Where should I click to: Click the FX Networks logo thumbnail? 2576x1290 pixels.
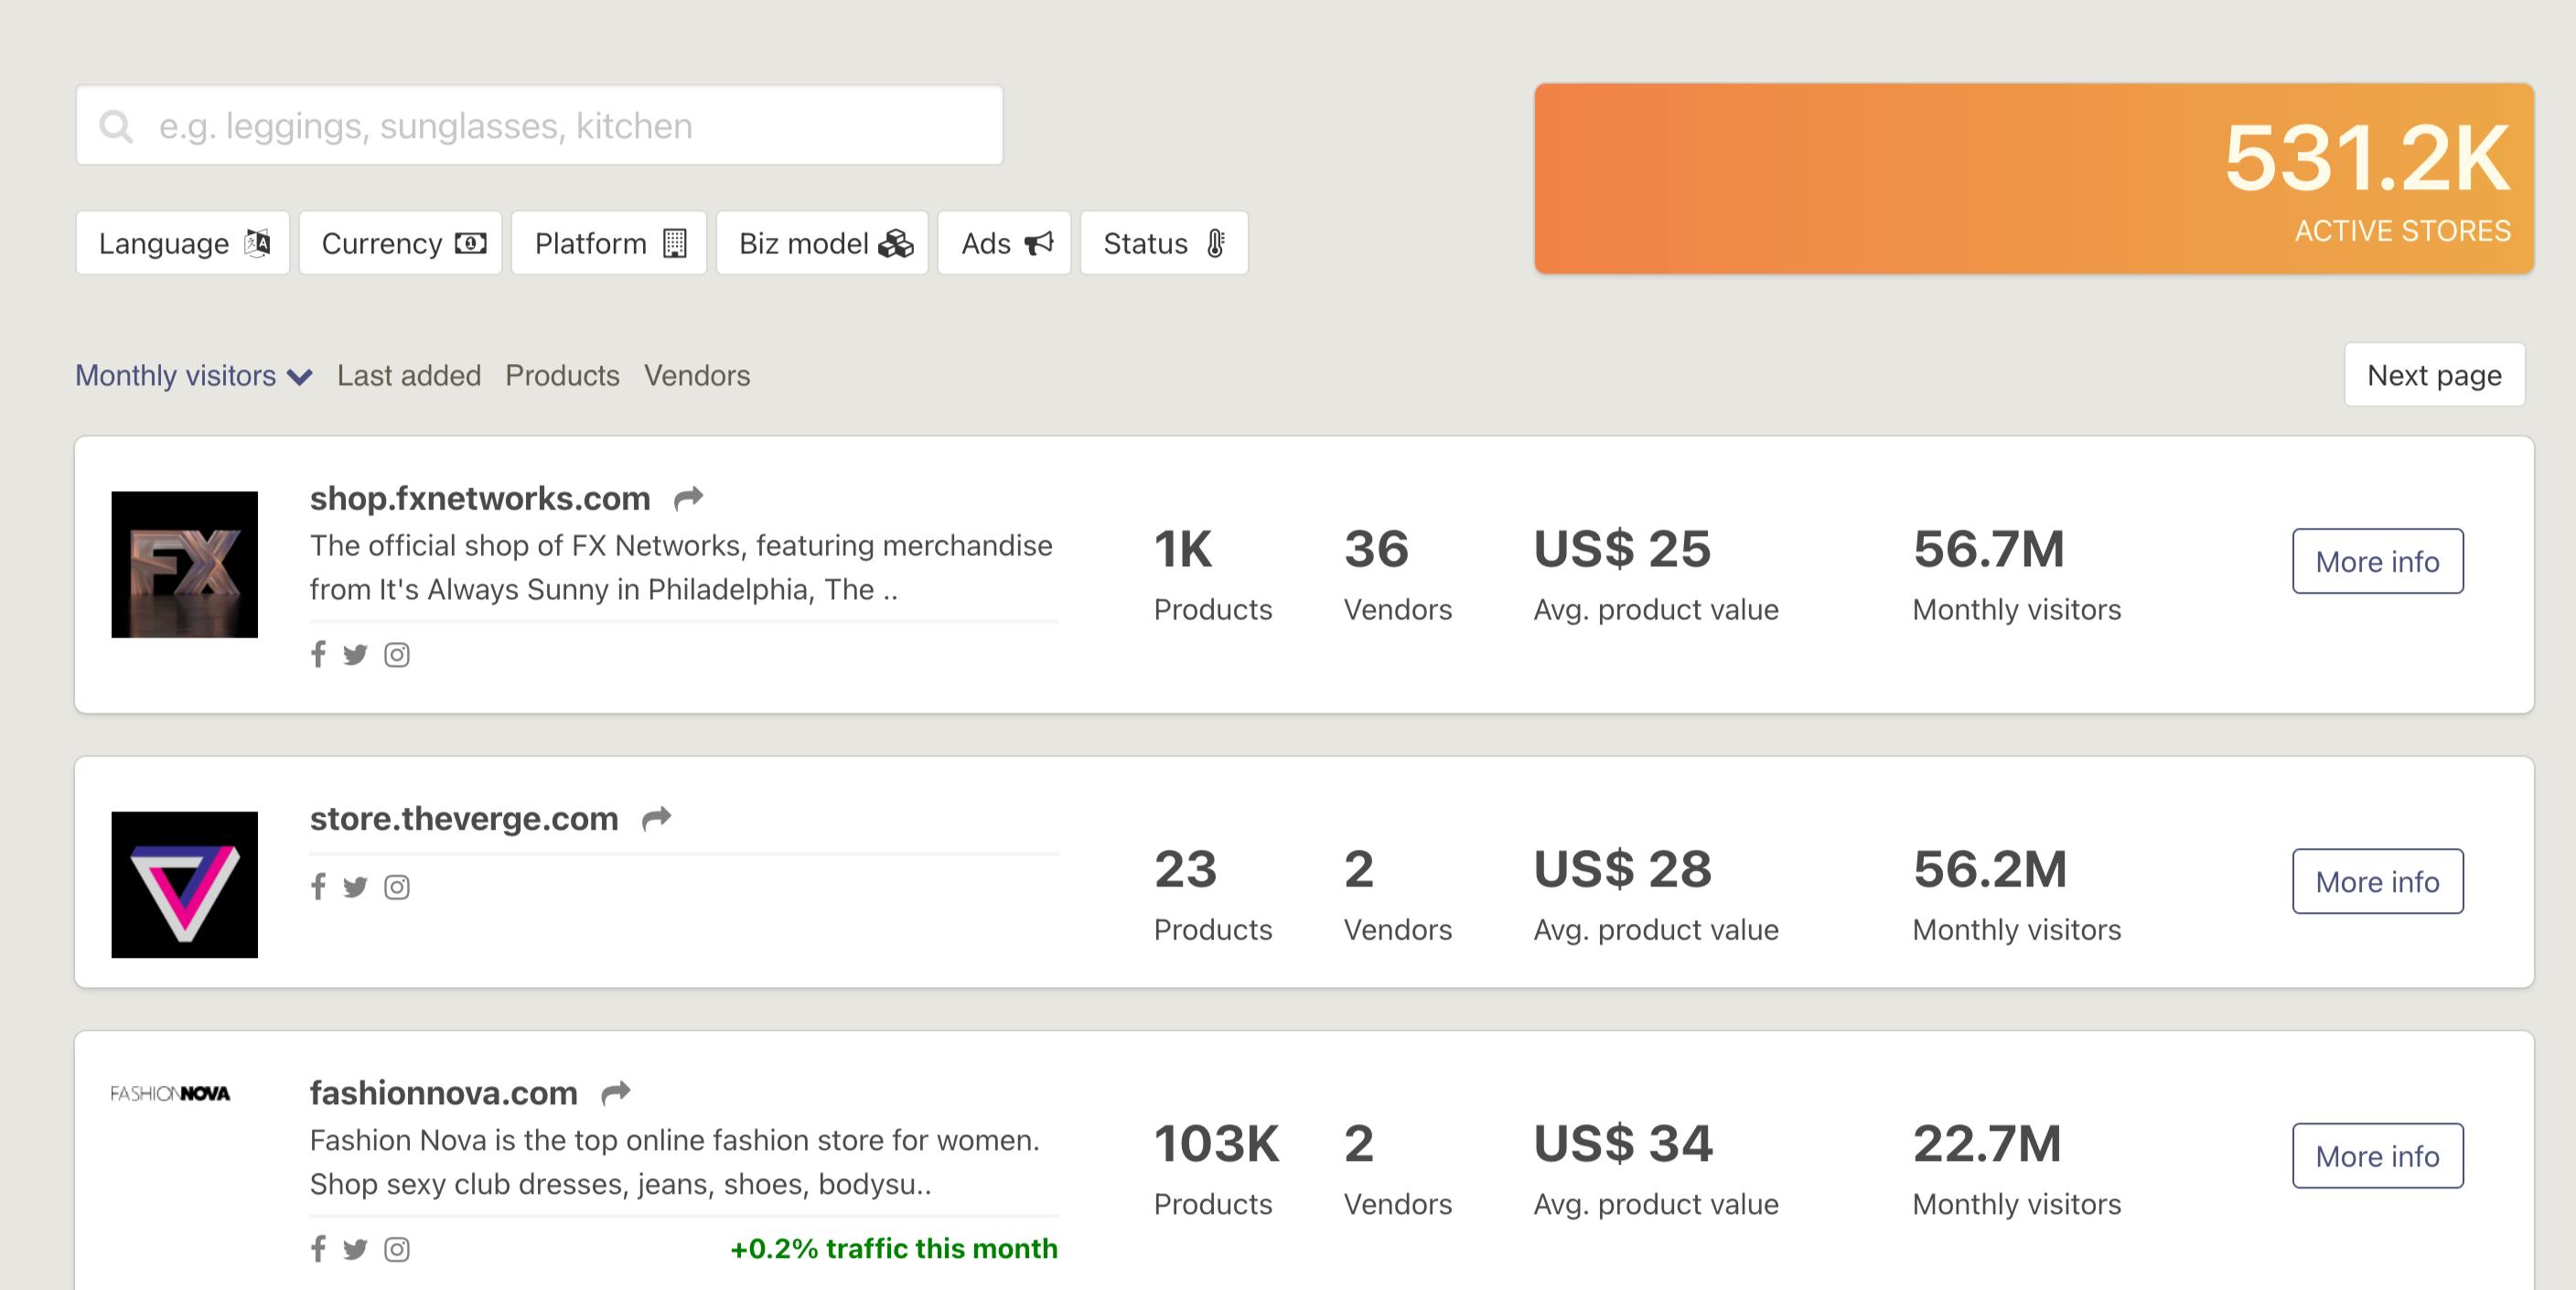[185, 565]
